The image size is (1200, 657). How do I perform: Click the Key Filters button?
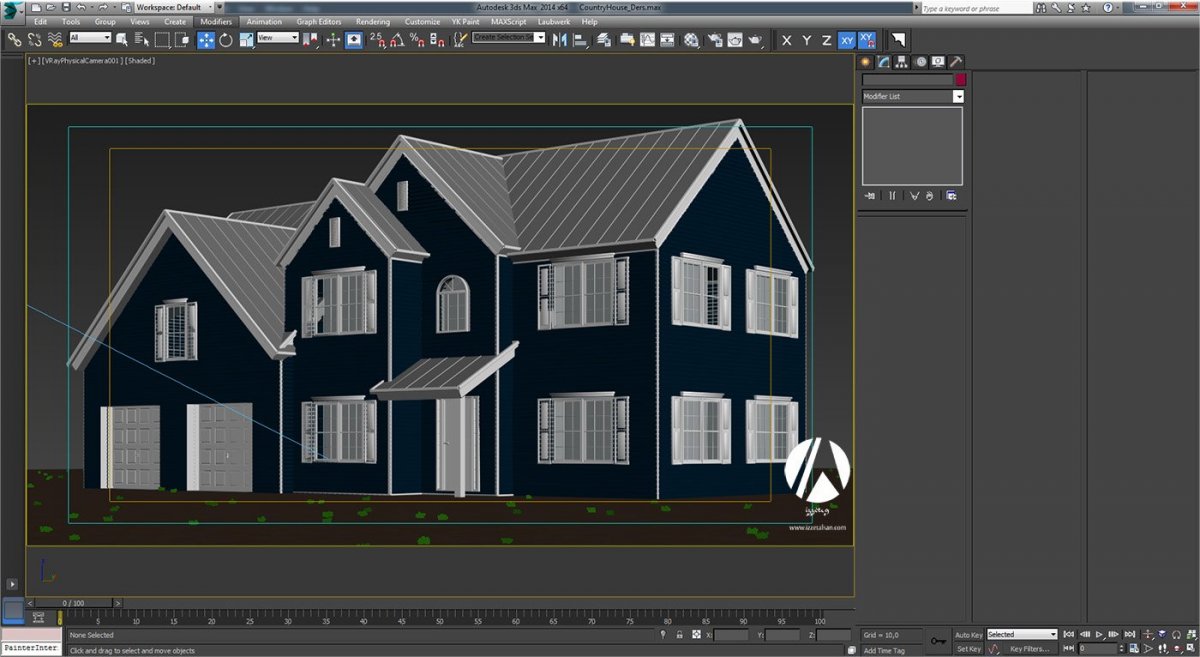[1030, 649]
